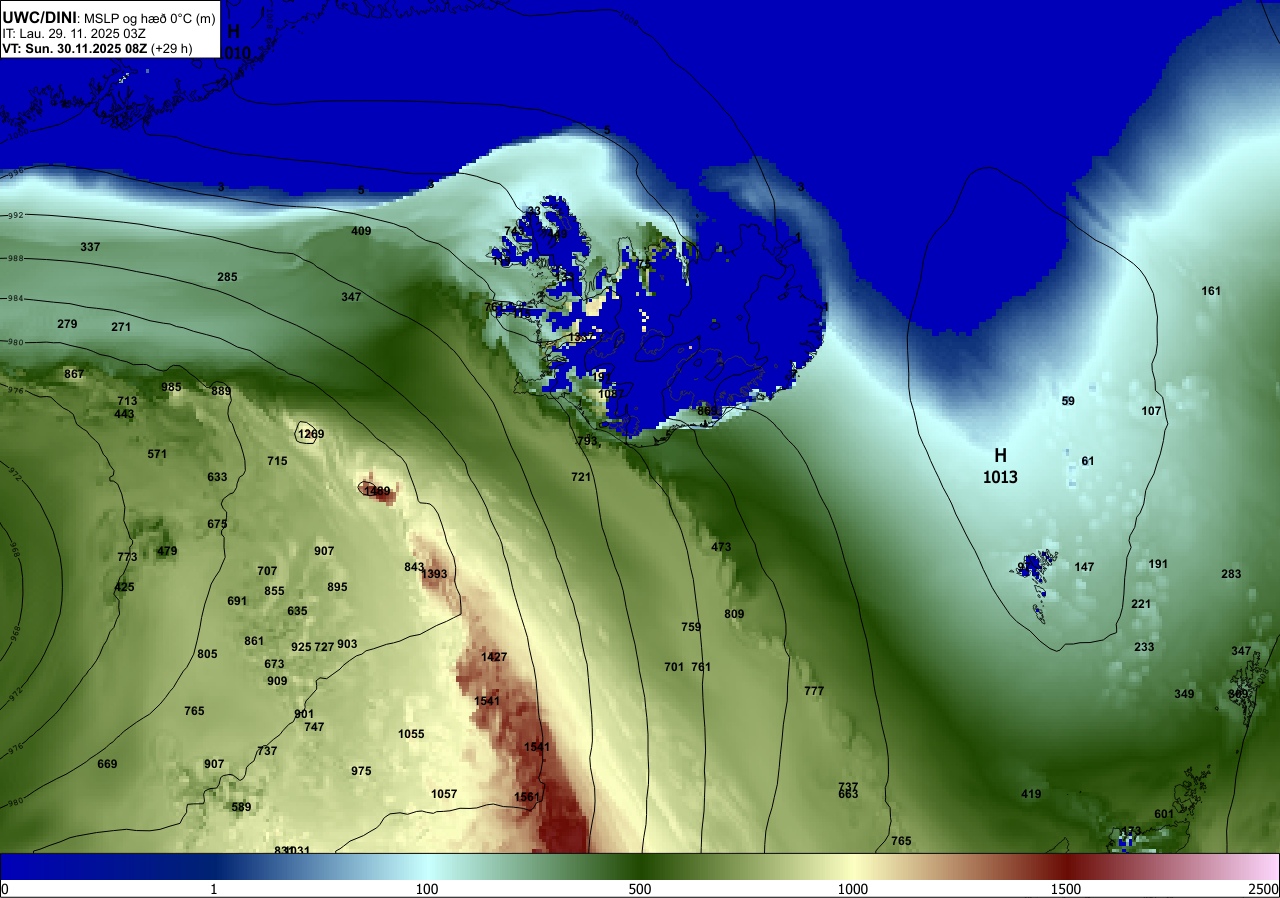Click the VT: Sun. 30.11.2025 08Z line
Image resolution: width=1280 pixels, height=898 pixels.
point(97,47)
